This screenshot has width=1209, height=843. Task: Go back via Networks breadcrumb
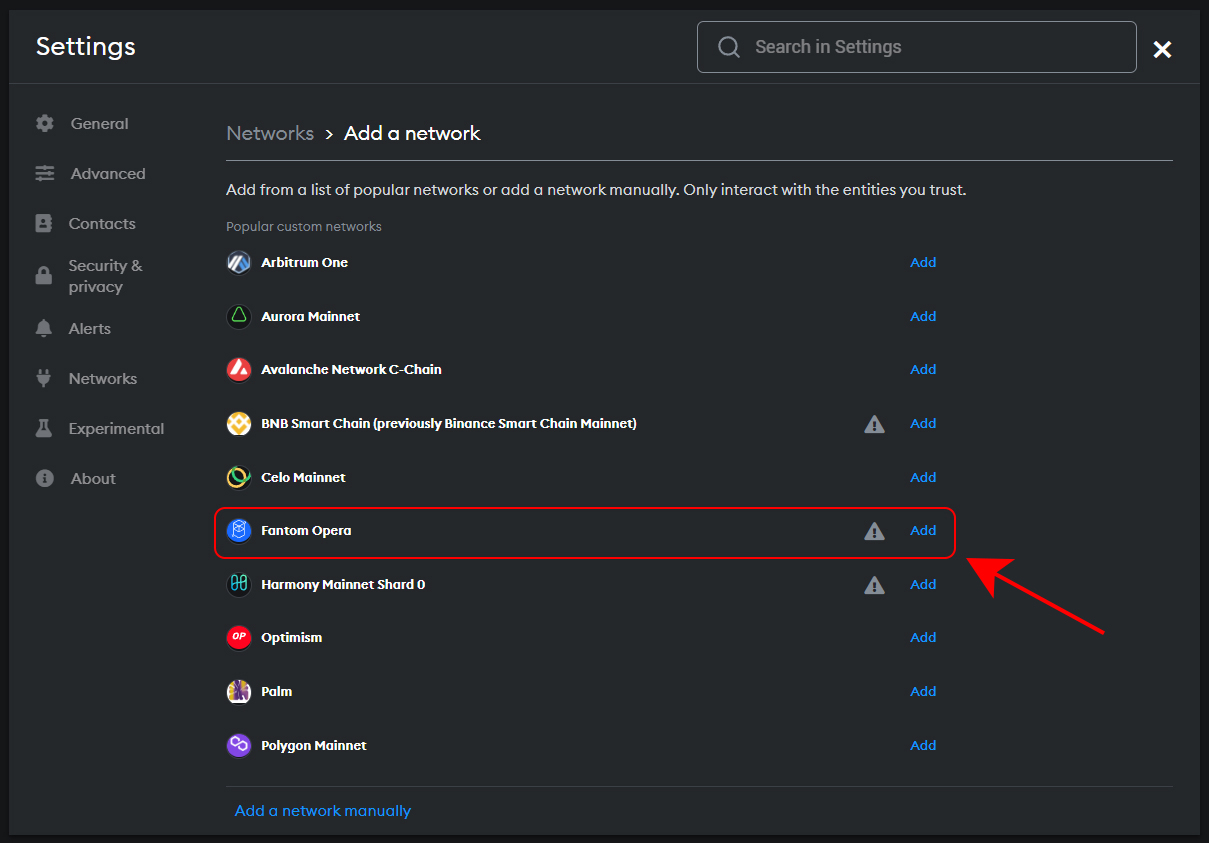pyautogui.click(x=270, y=134)
